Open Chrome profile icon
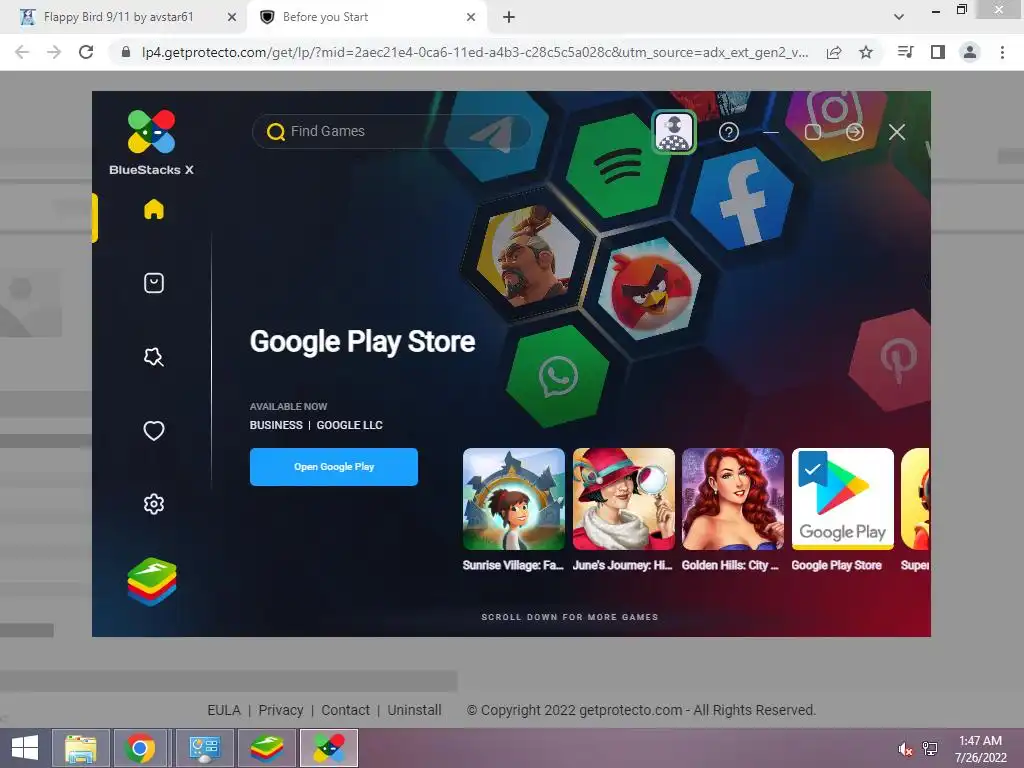Image resolution: width=1024 pixels, height=768 pixels. coord(970,52)
